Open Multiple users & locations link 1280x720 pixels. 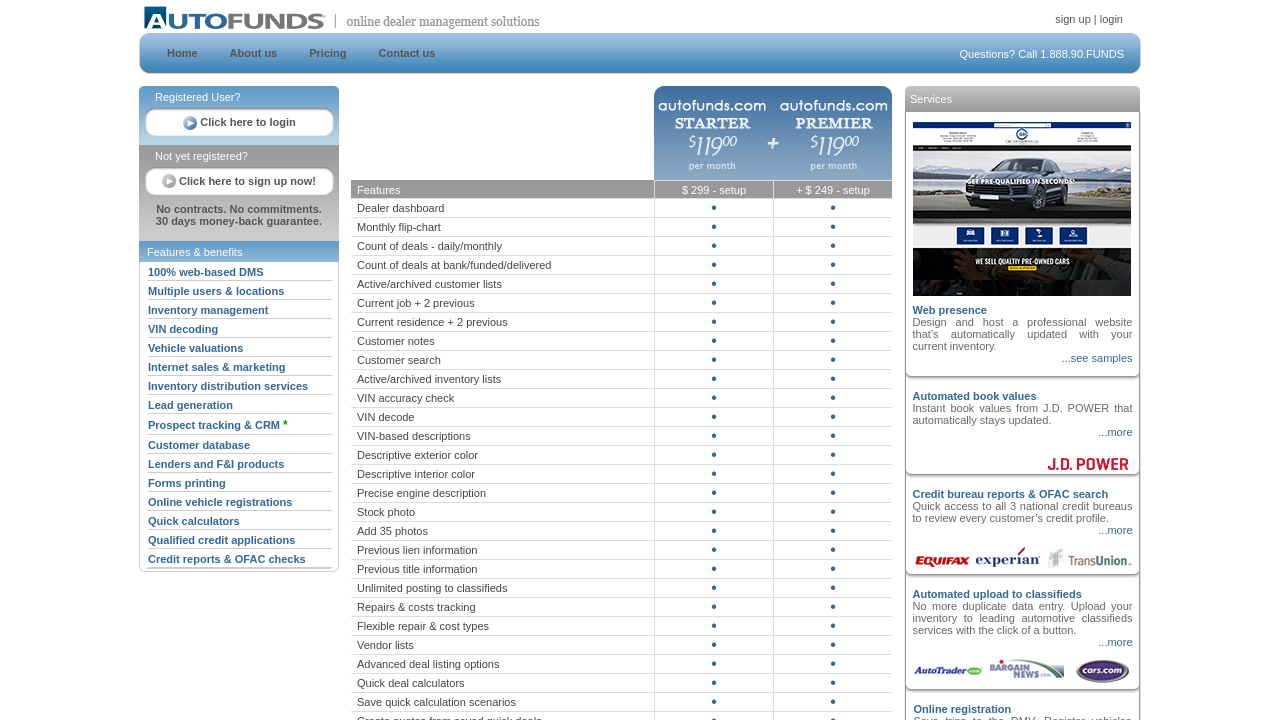(x=216, y=291)
